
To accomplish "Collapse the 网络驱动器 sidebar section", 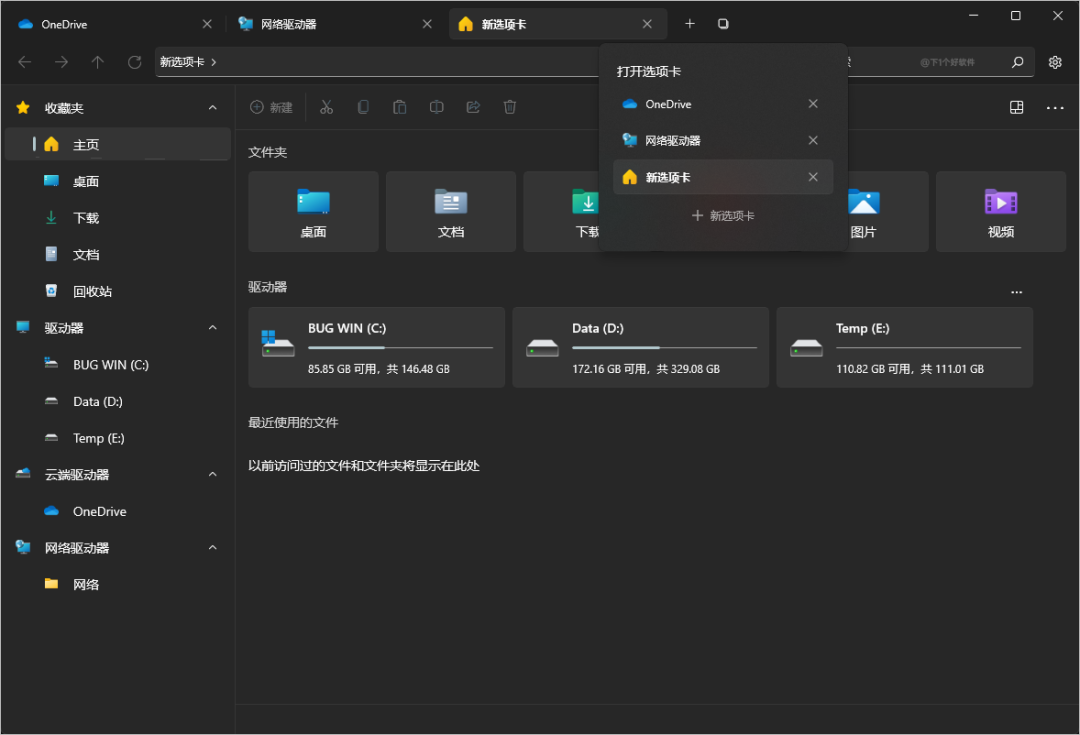I will [212, 548].
